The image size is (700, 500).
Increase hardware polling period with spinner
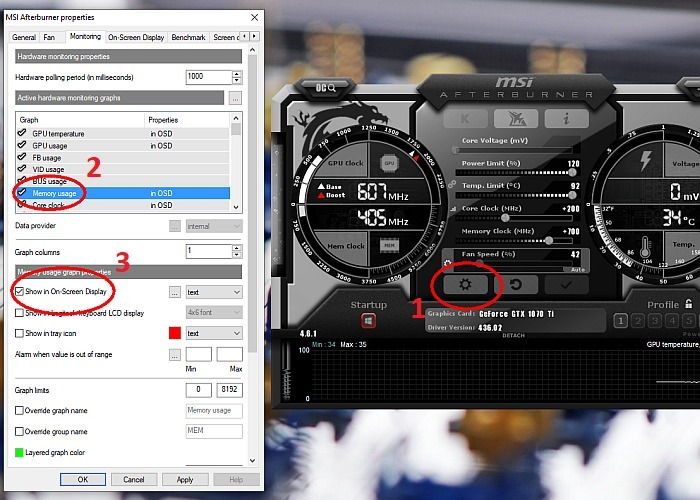coord(237,74)
